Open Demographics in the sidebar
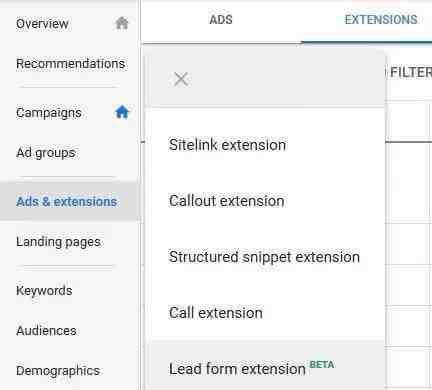432x390 pixels. coord(58,371)
